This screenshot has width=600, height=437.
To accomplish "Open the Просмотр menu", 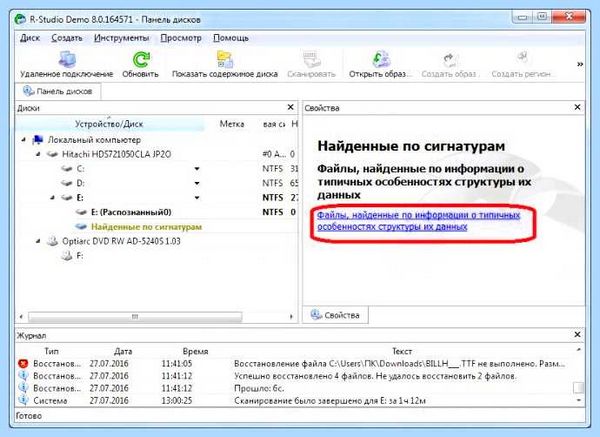I will [x=181, y=38].
